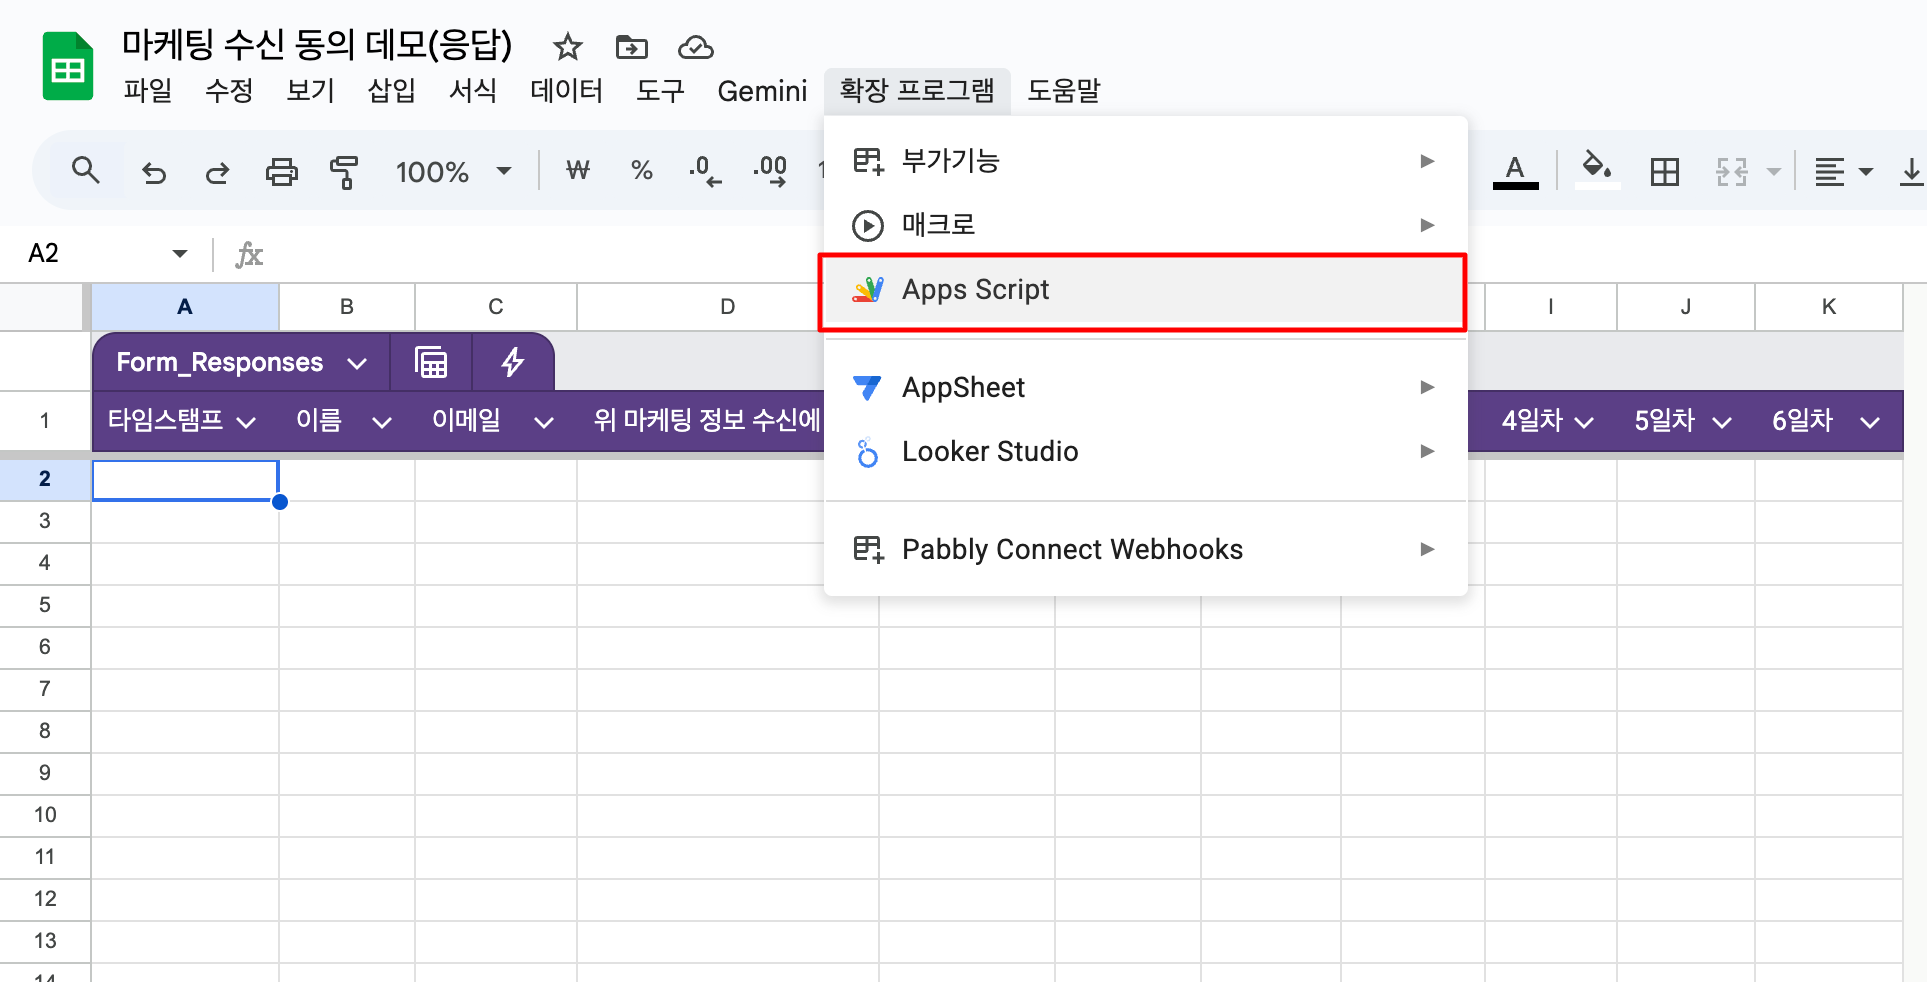Viewport: 1927px width, 982px height.
Task: Format as Korean won currency
Action: click(578, 171)
